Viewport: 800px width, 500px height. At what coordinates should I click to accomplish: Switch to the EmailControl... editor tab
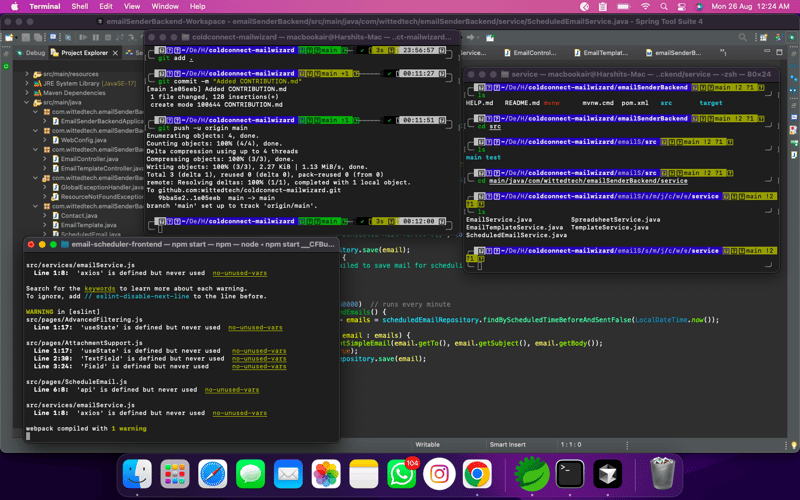click(x=530, y=53)
